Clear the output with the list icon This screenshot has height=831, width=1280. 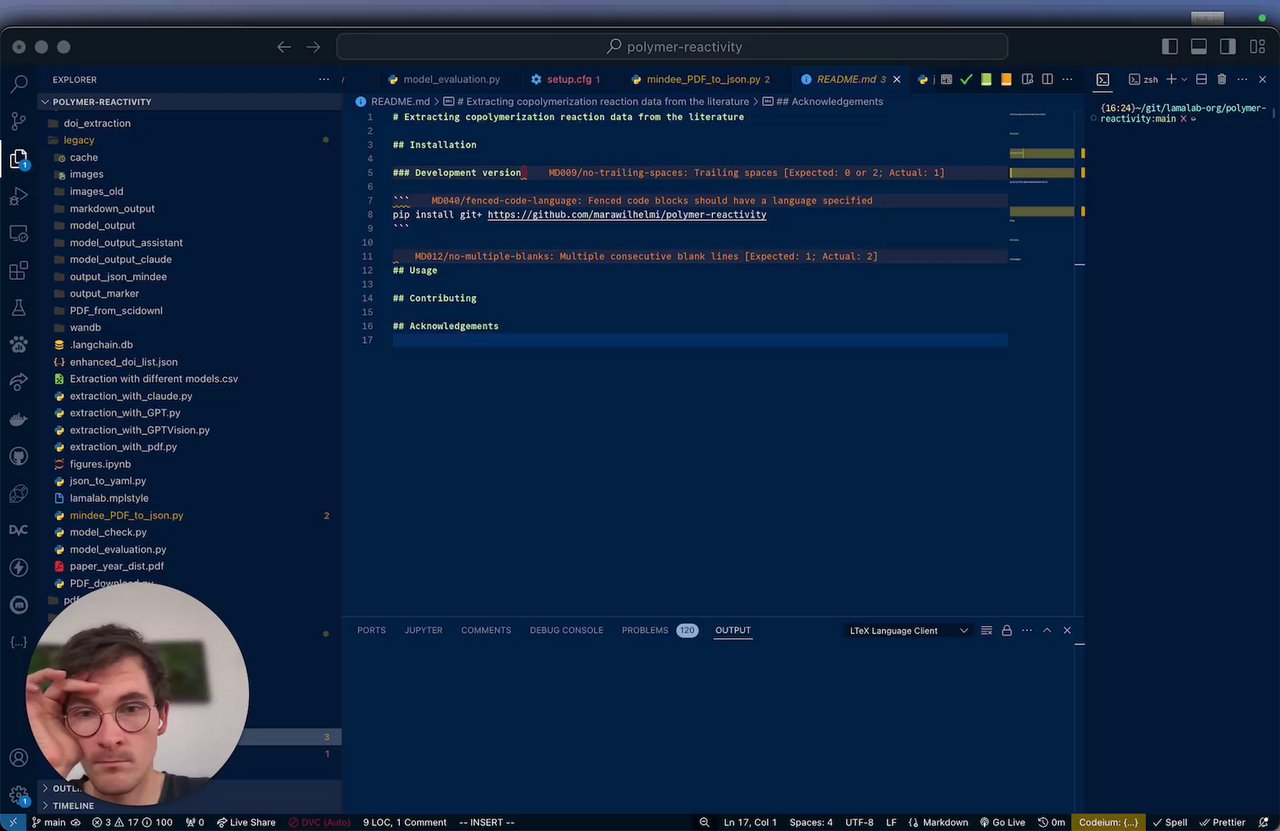pos(986,630)
